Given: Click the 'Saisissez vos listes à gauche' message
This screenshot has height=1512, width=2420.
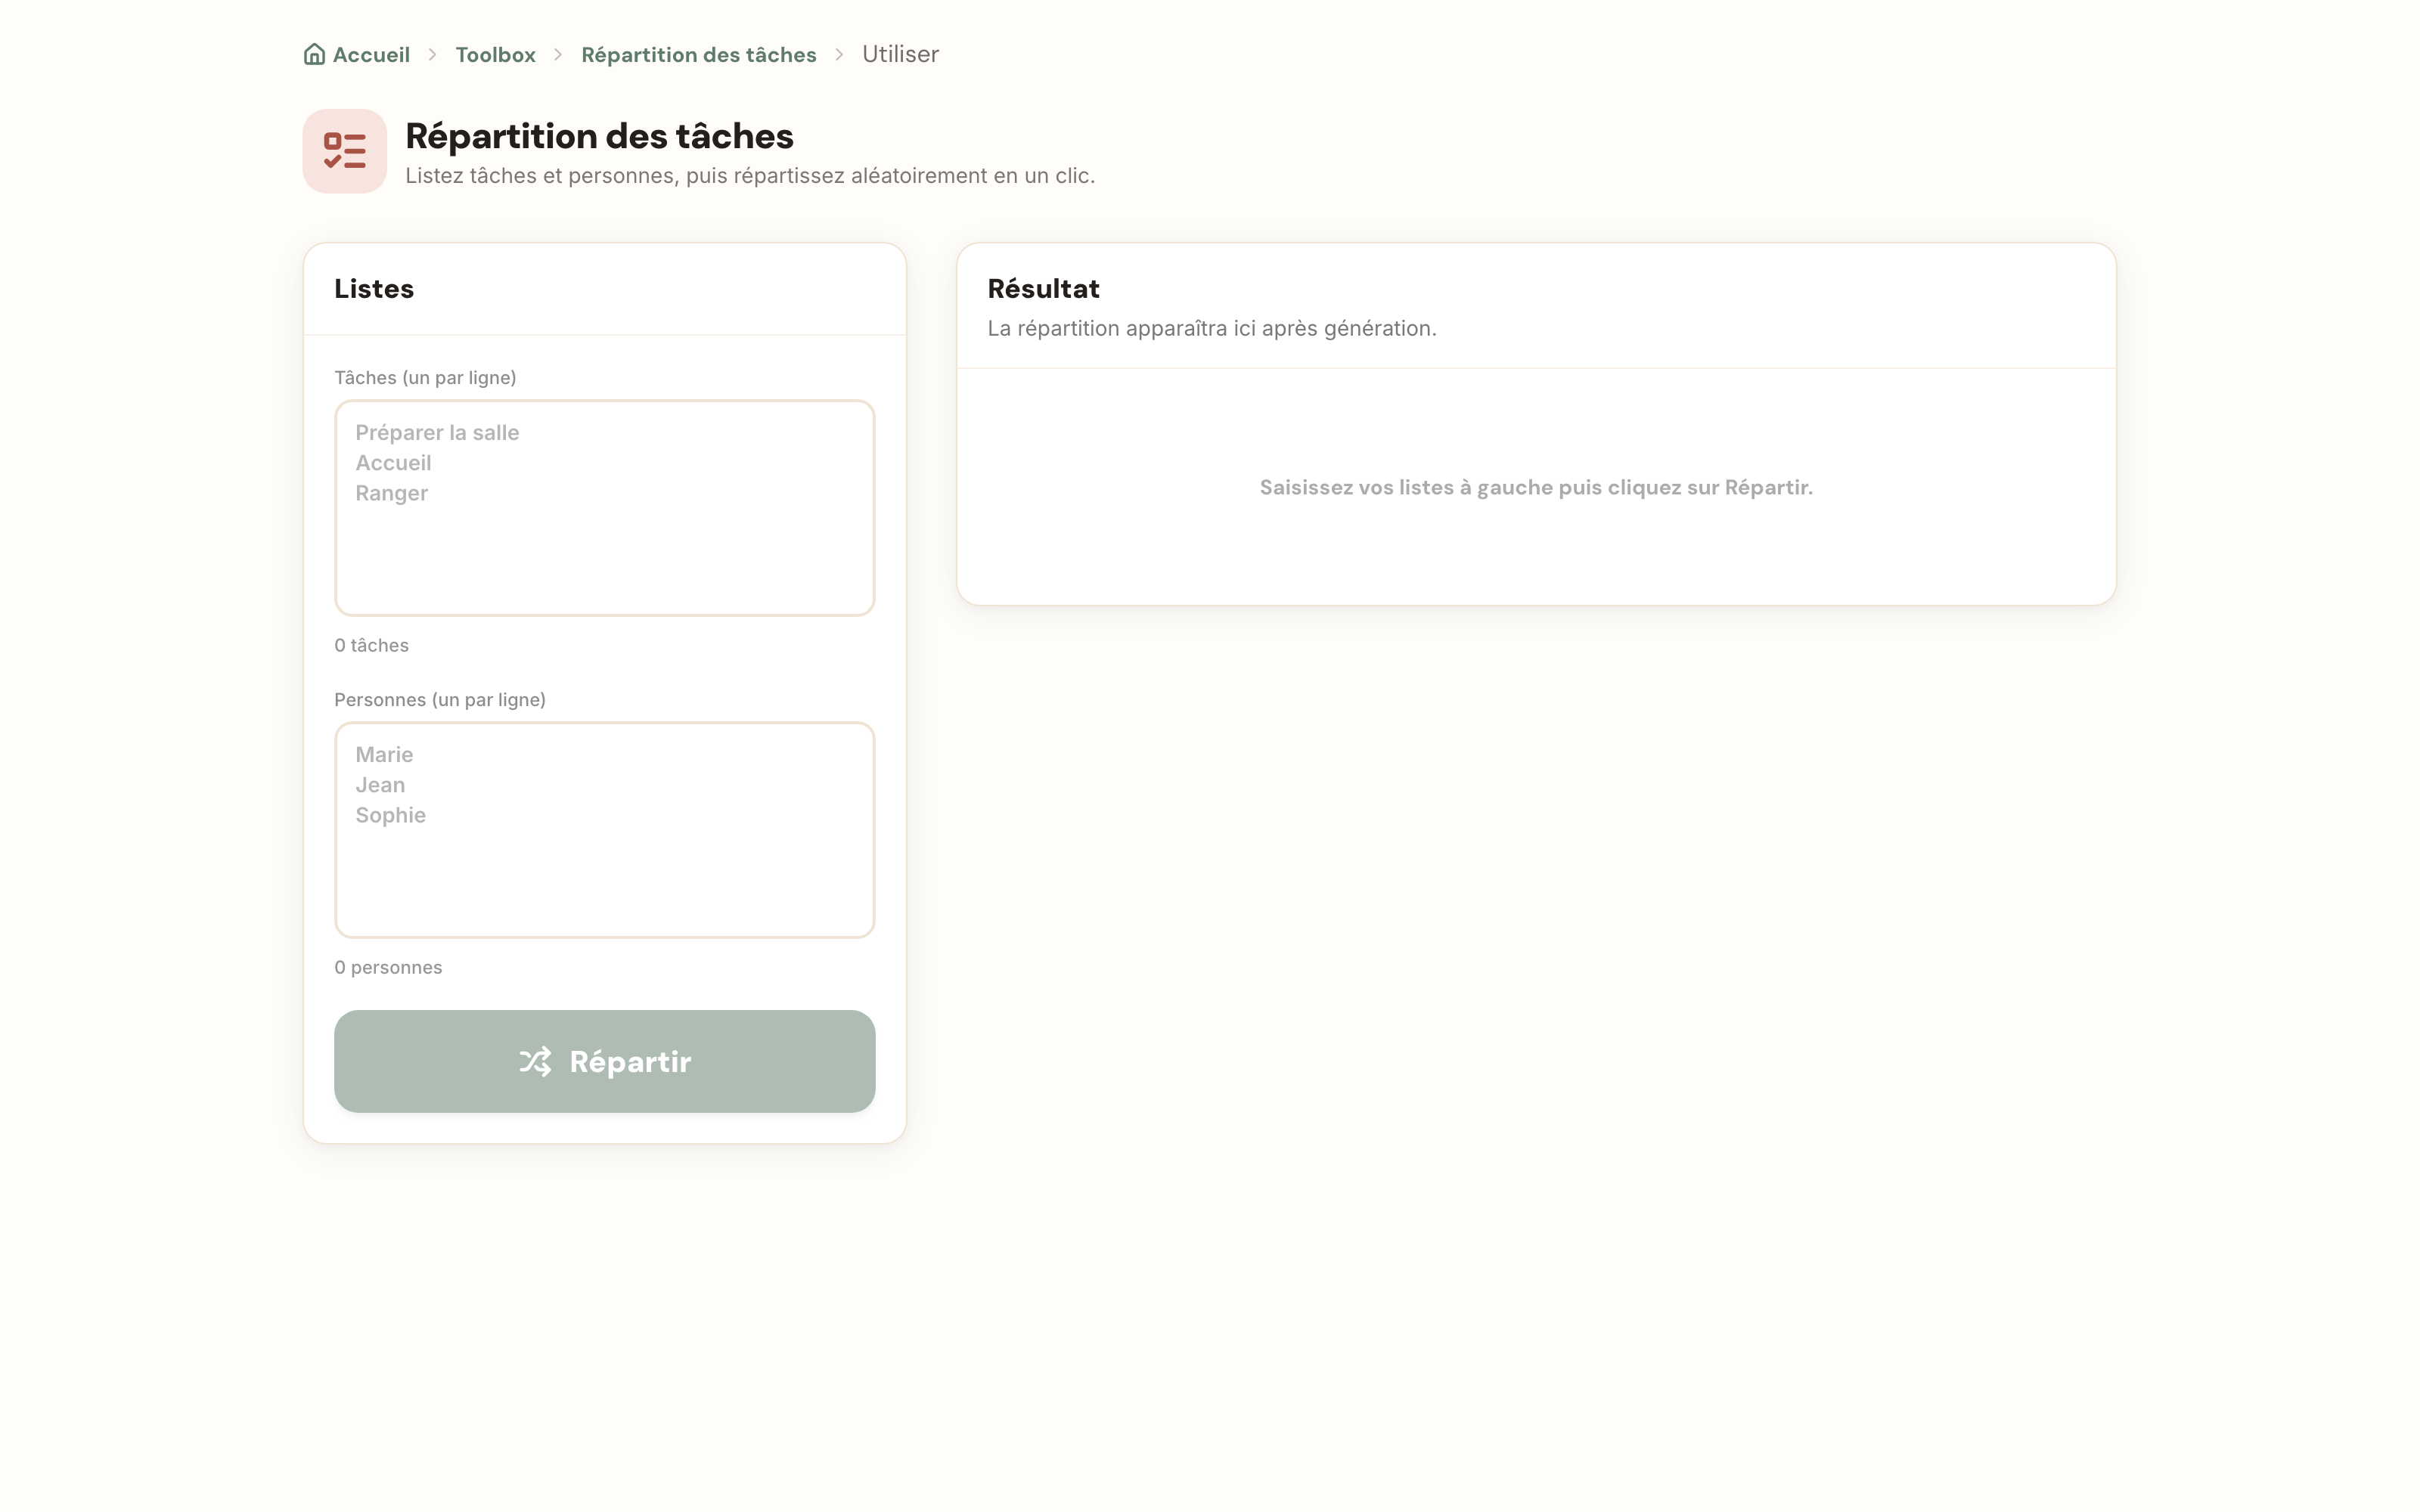Looking at the screenshot, I should click(x=1536, y=488).
